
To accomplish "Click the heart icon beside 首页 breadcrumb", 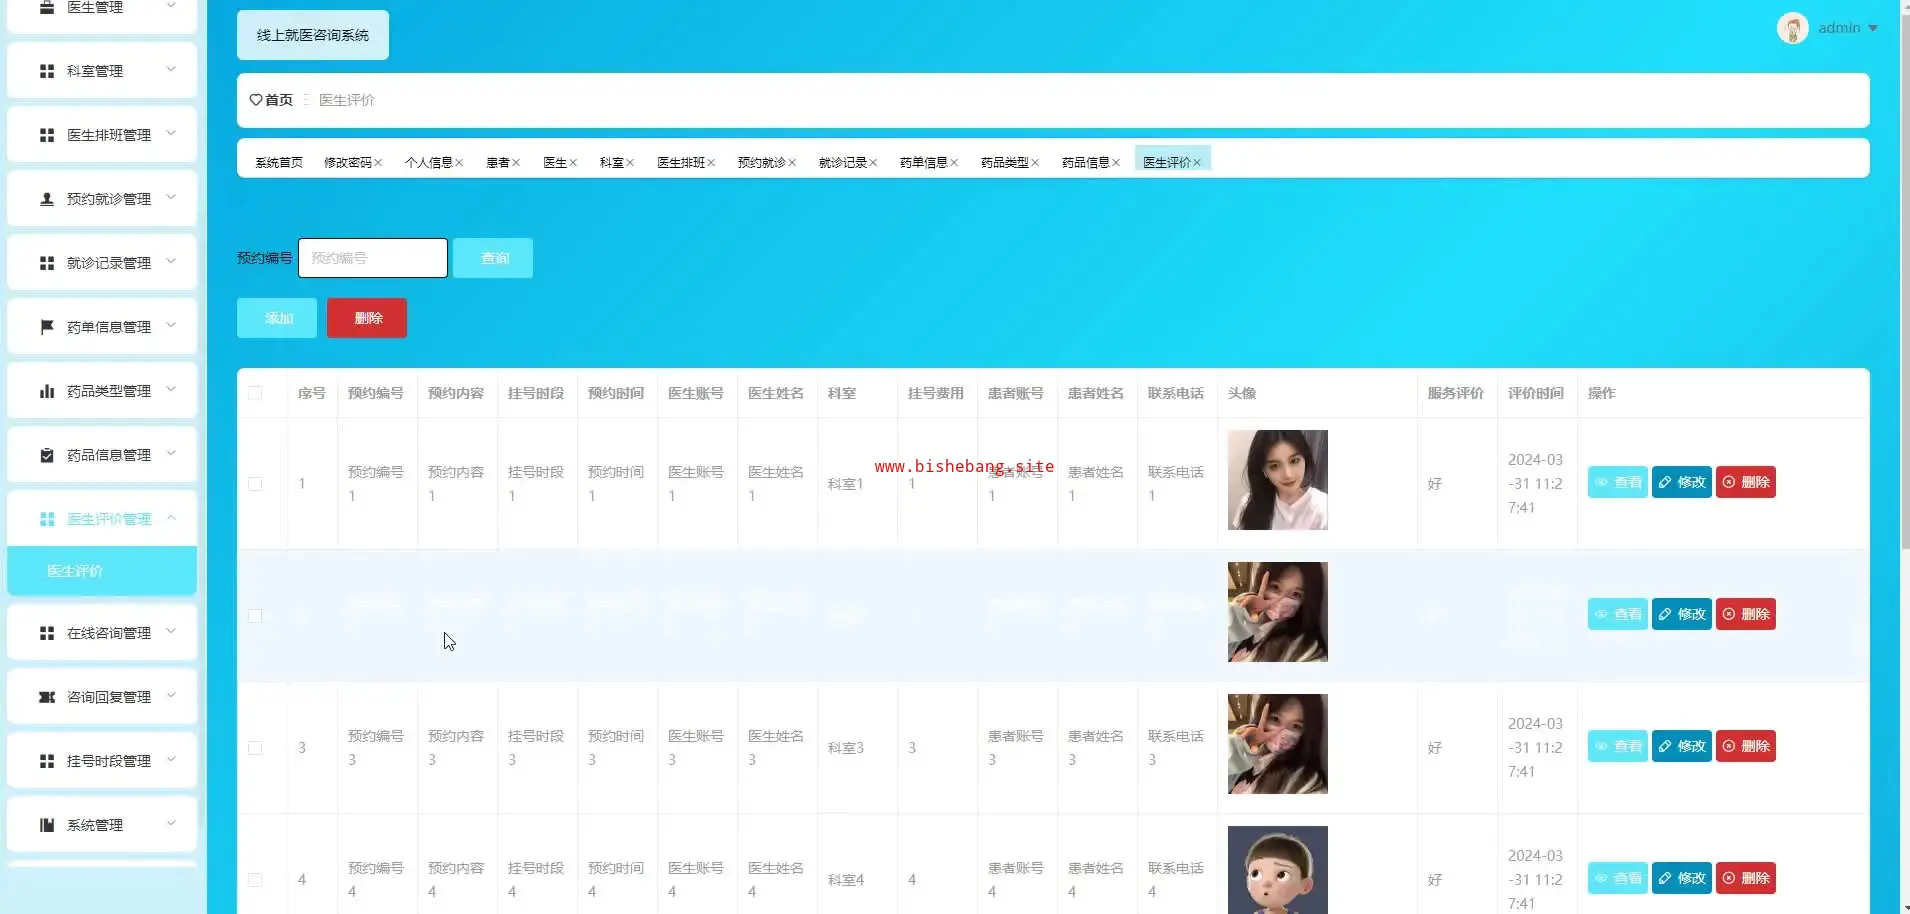I will click(x=256, y=100).
